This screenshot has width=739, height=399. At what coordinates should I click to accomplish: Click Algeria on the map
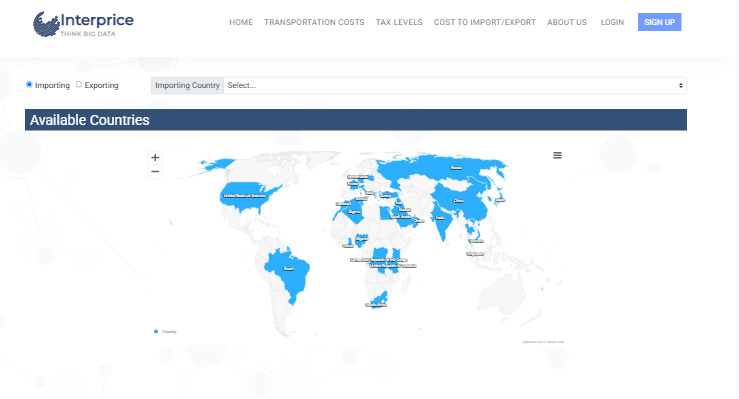pos(354,211)
